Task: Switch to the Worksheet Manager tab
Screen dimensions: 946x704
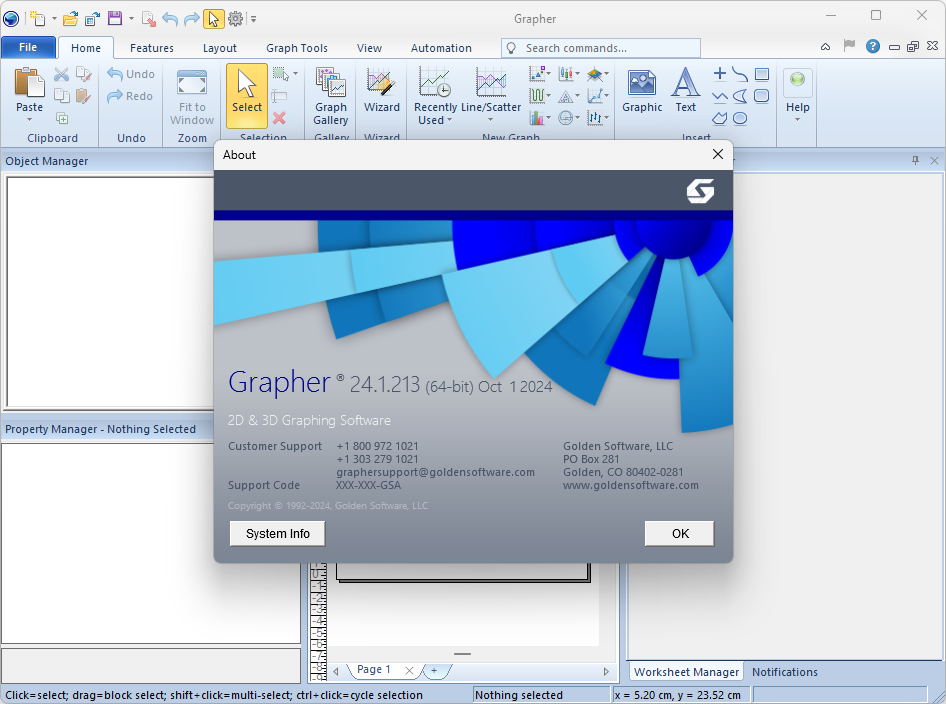Action: (686, 672)
